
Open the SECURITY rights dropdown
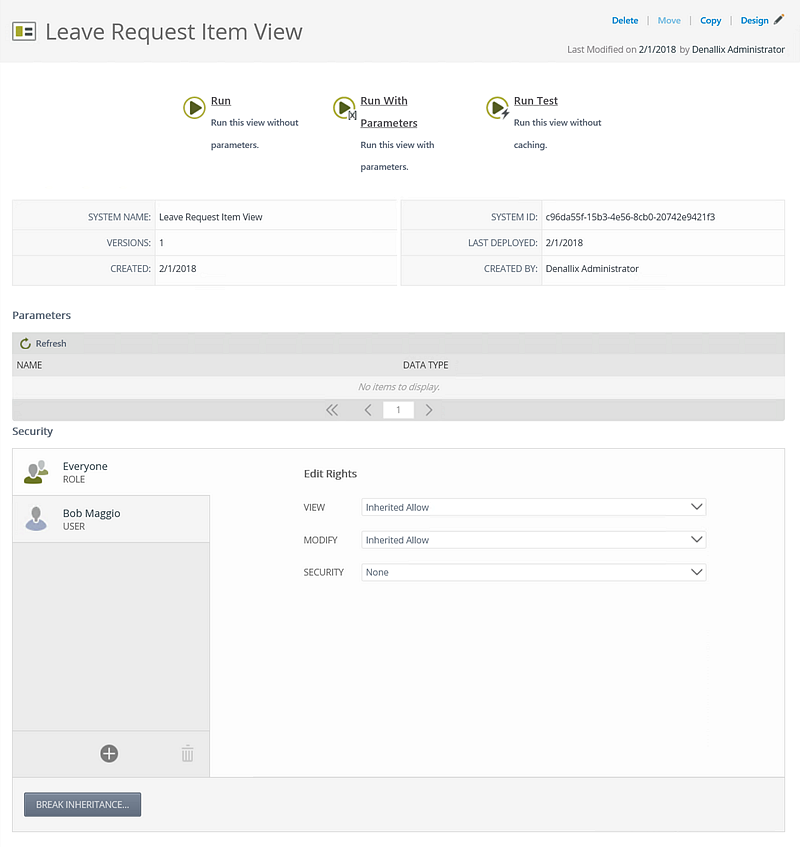click(534, 572)
